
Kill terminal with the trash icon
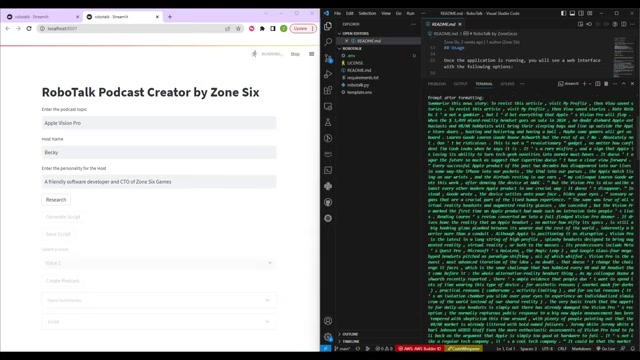(x=606, y=84)
